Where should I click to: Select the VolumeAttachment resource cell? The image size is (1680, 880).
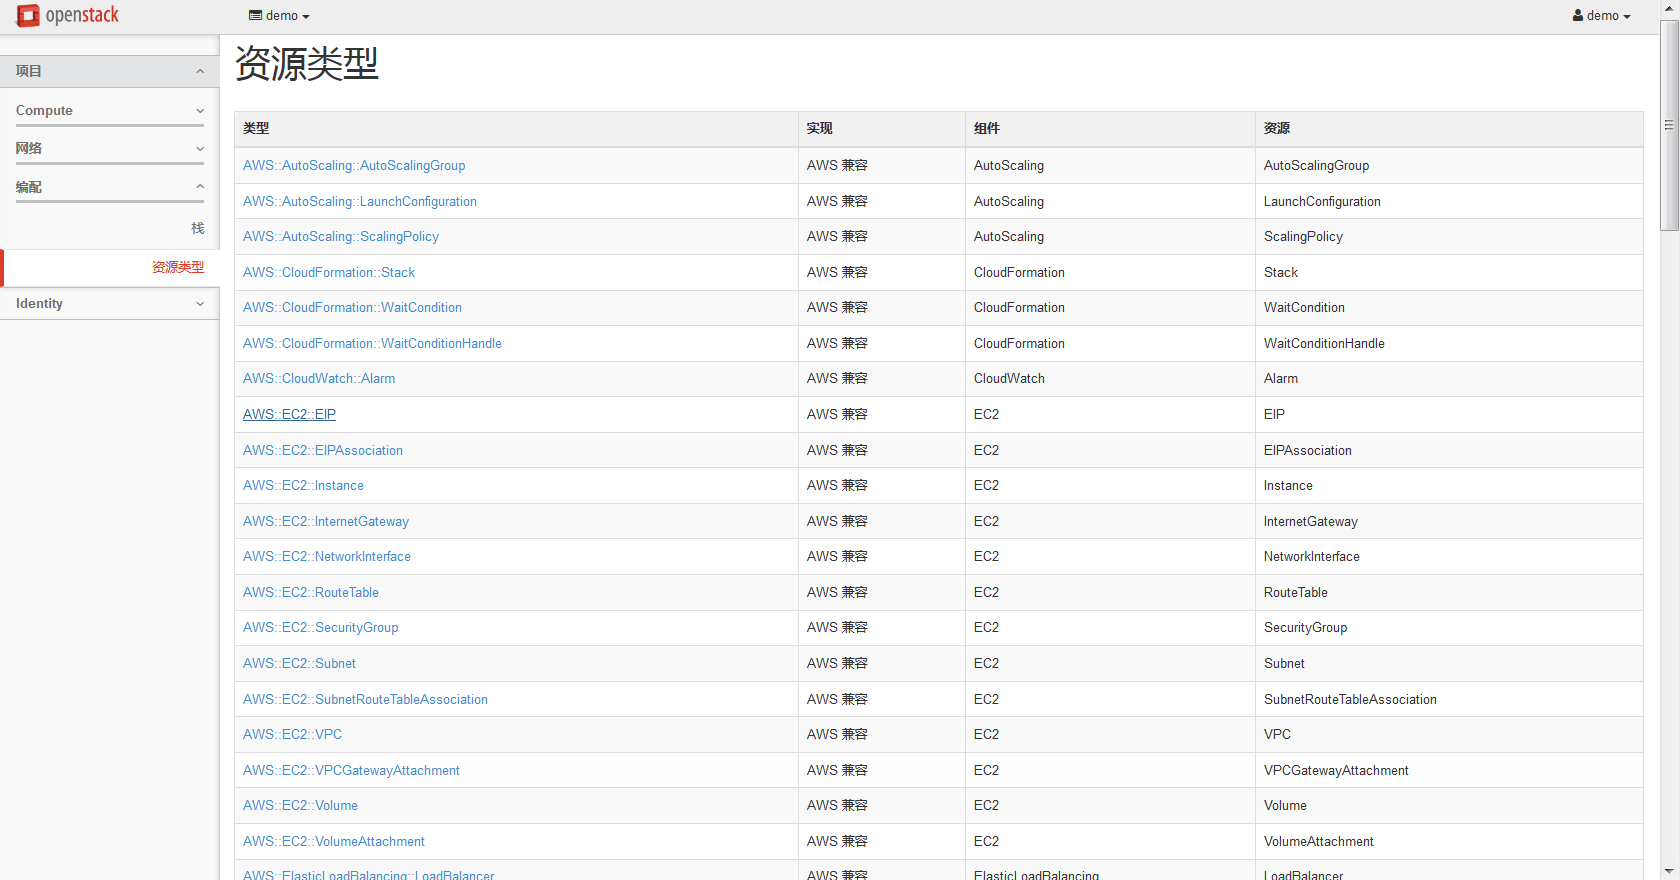point(1449,841)
